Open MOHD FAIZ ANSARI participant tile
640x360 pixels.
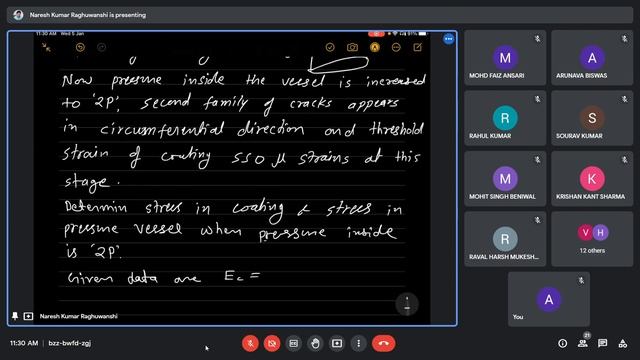(505, 58)
